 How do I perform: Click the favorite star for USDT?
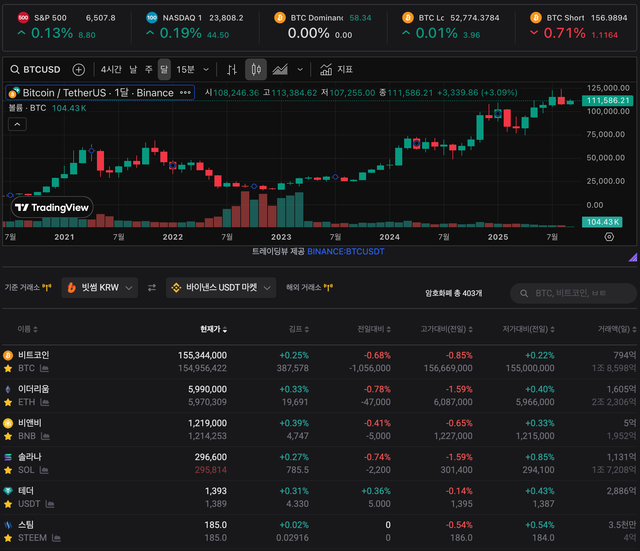[8, 504]
